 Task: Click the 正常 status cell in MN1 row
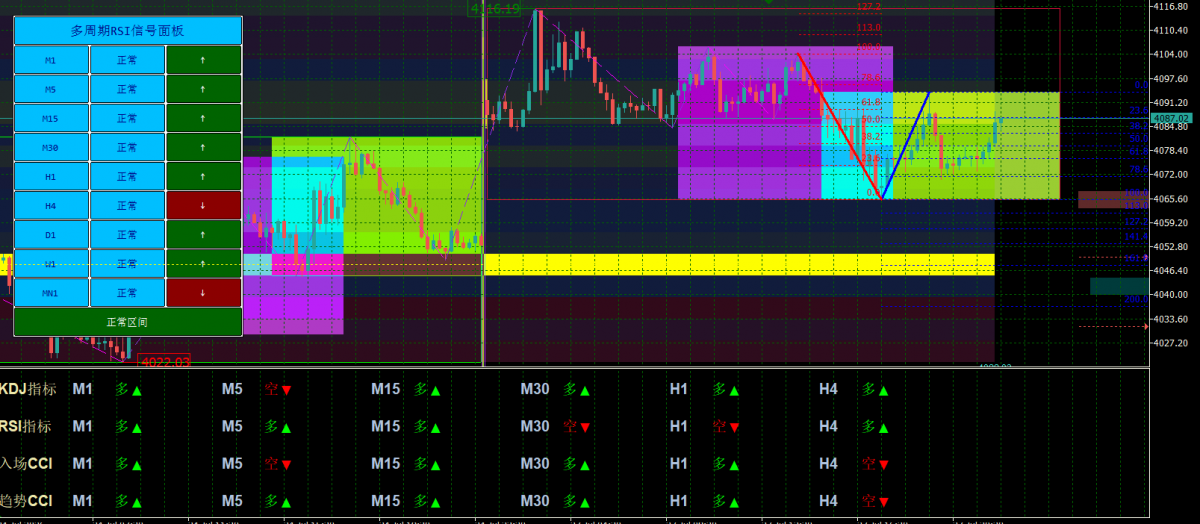(x=127, y=293)
